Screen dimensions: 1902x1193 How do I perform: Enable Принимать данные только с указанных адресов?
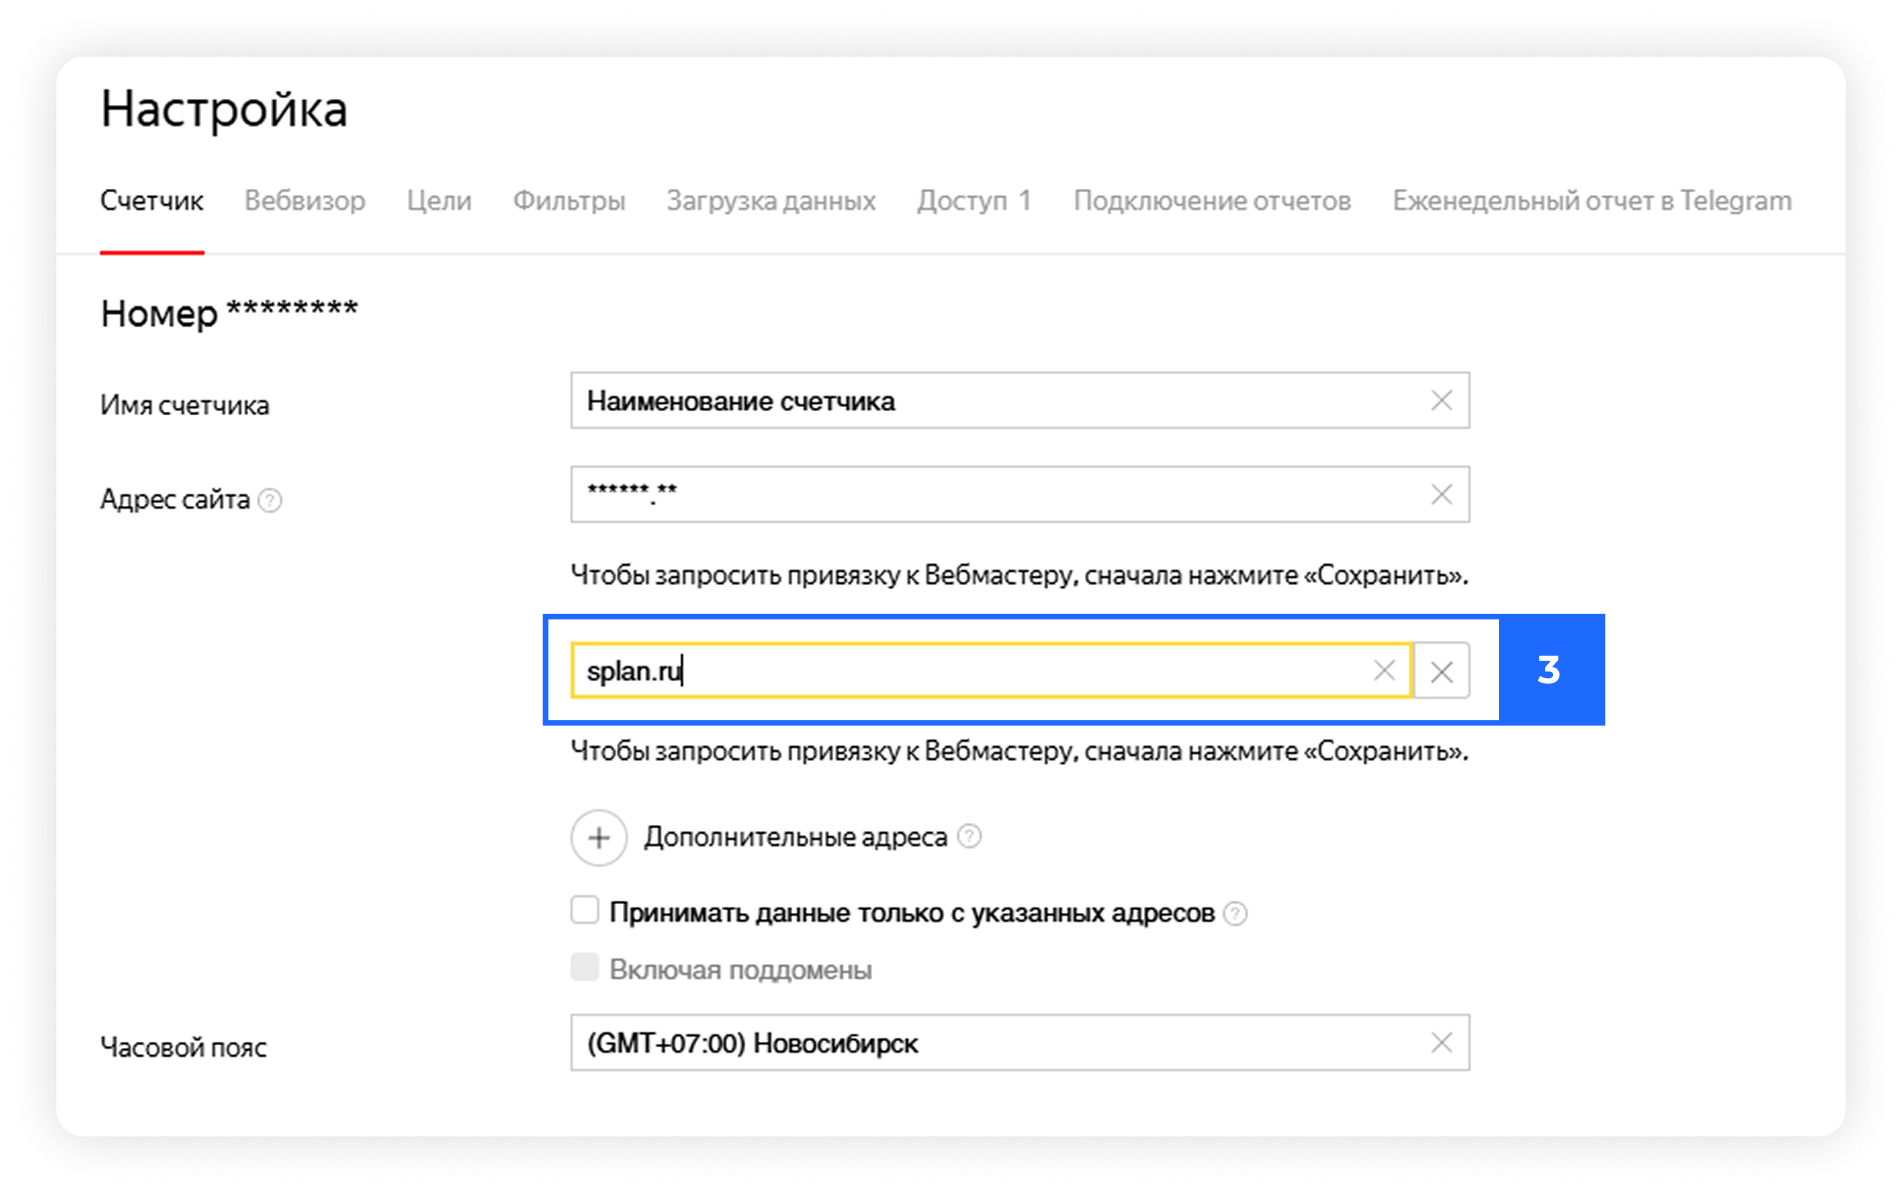click(x=585, y=910)
